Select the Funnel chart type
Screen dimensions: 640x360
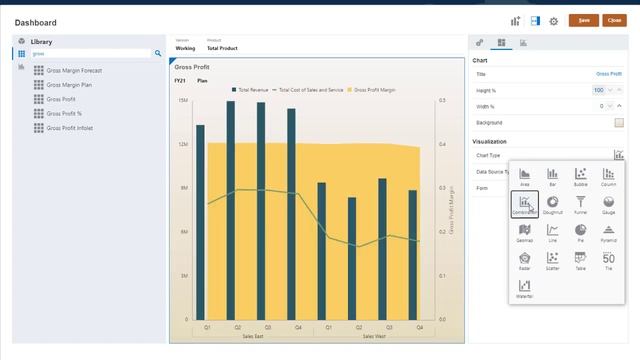(x=580, y=204)
